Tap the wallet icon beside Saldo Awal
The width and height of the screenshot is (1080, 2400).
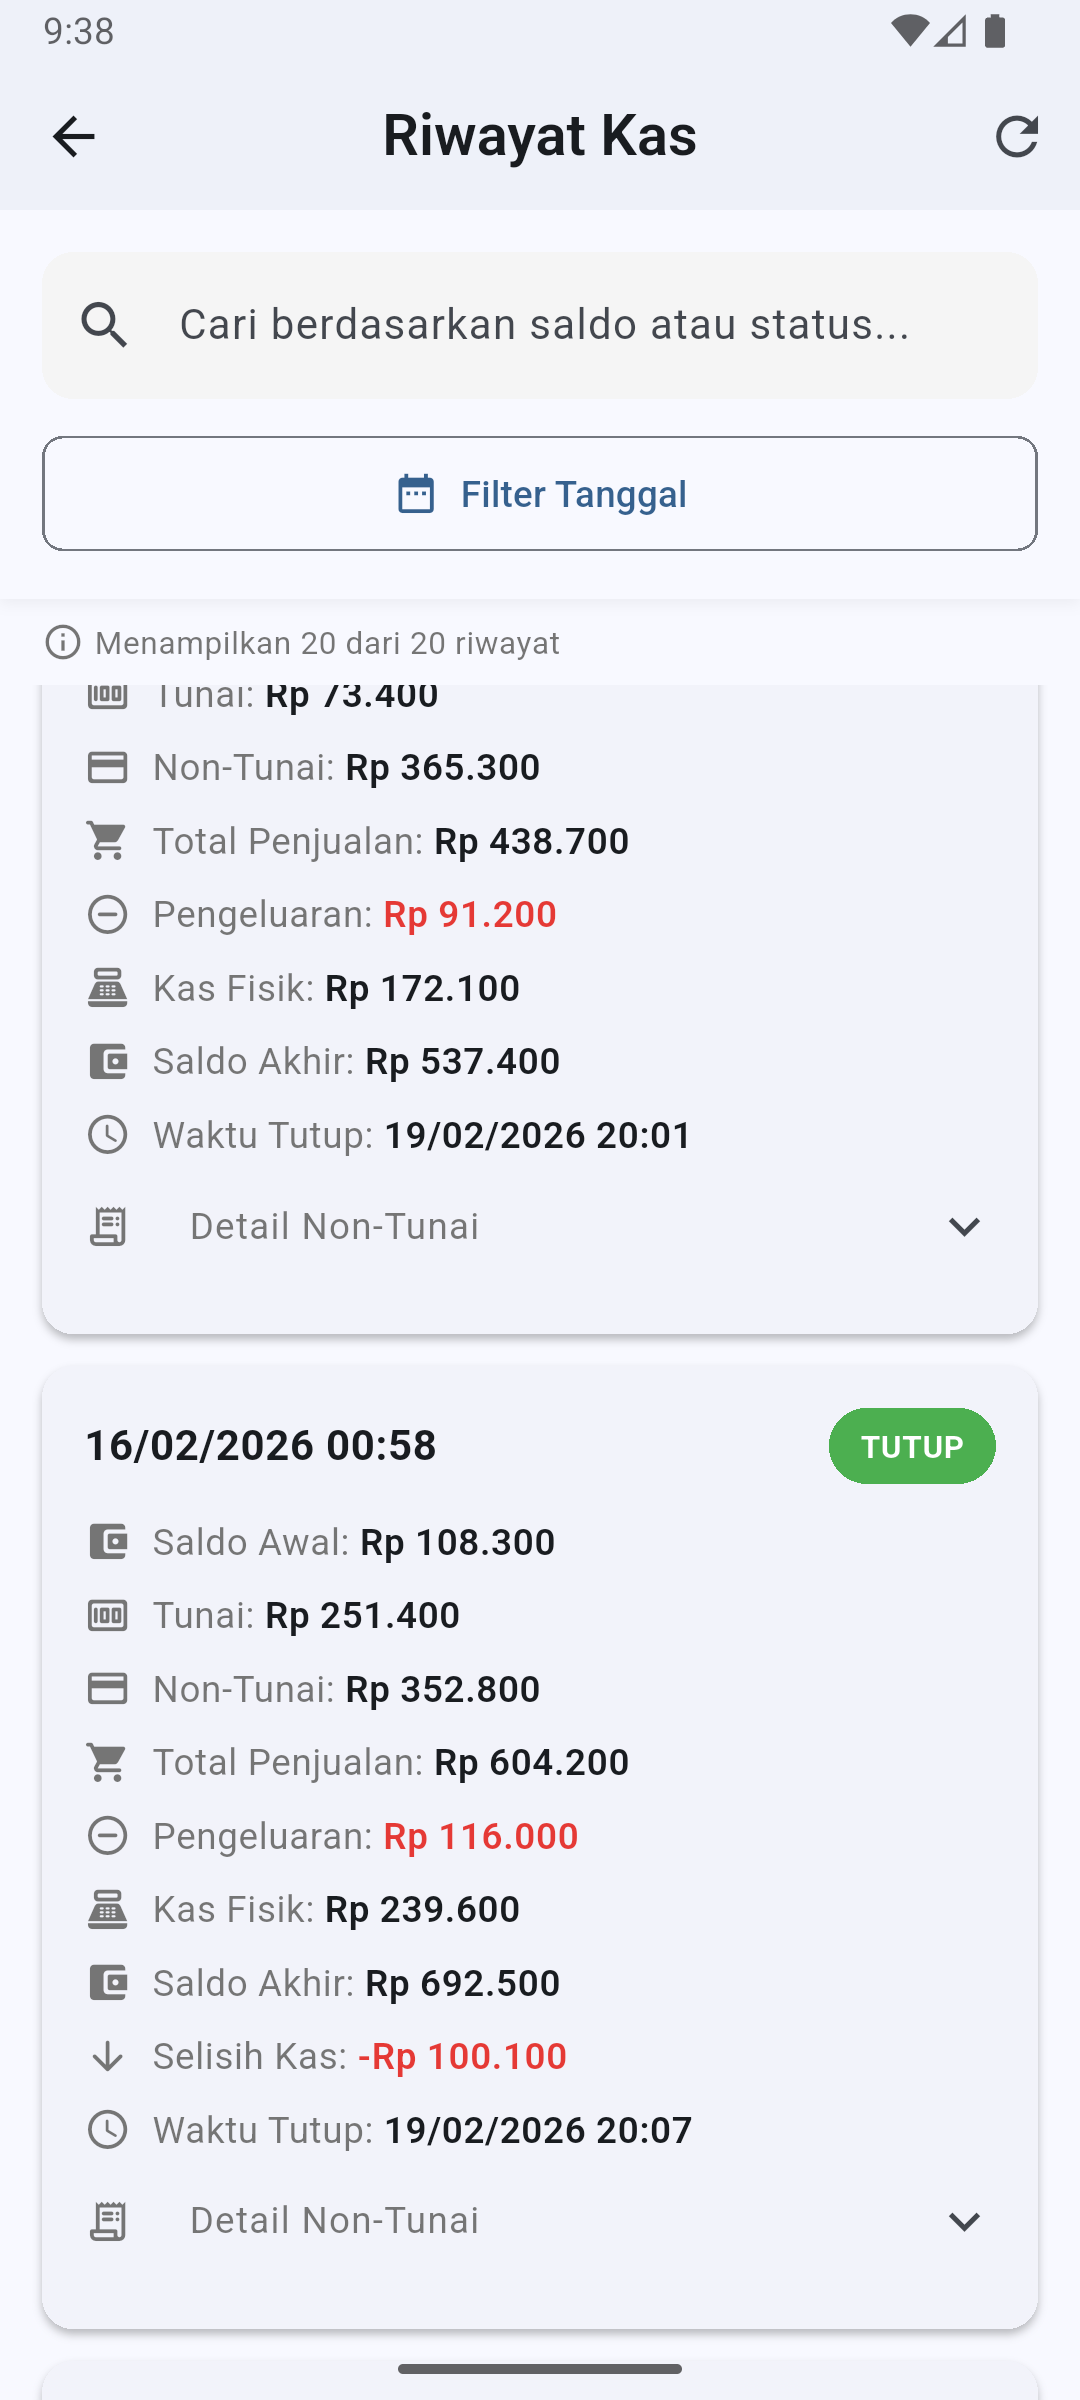pos(107,1542)
